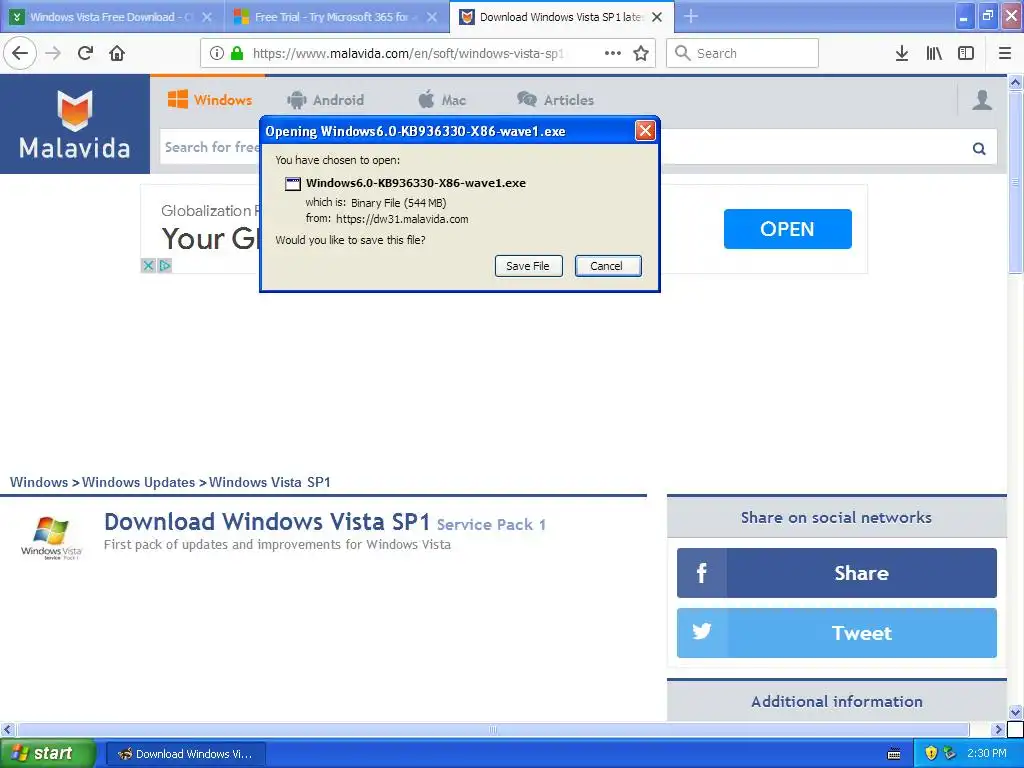Screen dimensions: 1024x768
Task: Open a new tab with plus icon
Action: pyautogui.click(x=691, y=16)
